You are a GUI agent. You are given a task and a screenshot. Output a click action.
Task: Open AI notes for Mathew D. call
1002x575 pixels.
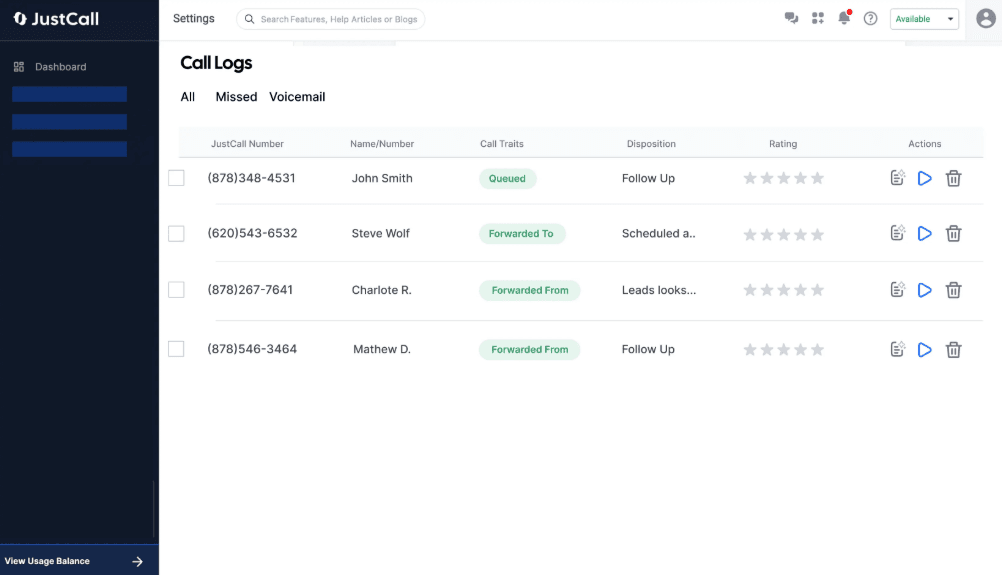[x=898, y=349]
